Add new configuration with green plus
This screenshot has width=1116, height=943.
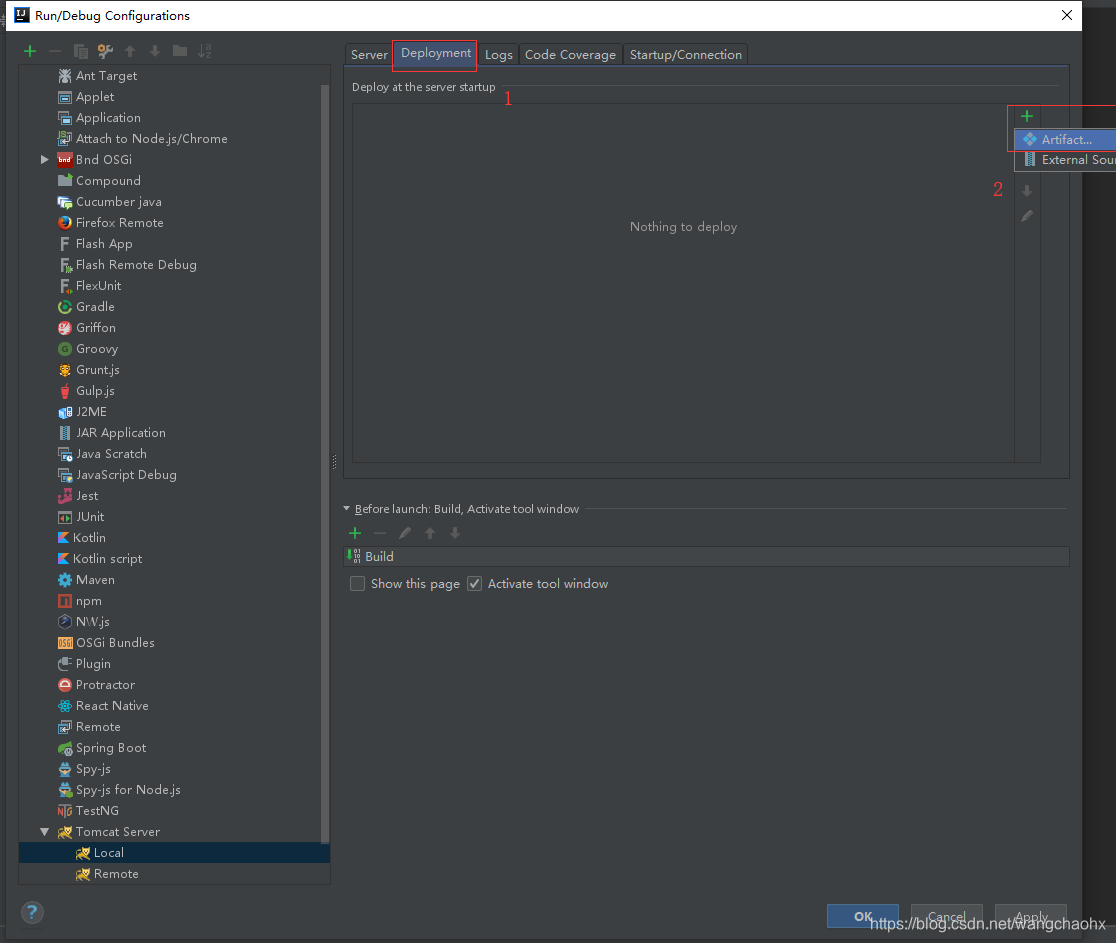(x=30, y=51)
